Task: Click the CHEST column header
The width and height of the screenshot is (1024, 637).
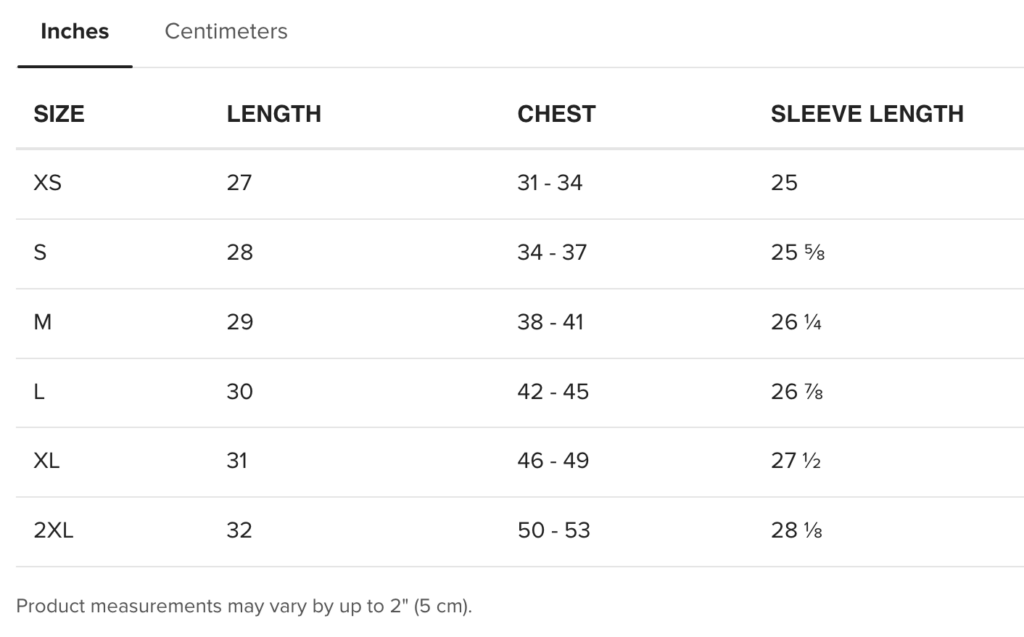Action: pyautogui.click(x=556, y=114)
